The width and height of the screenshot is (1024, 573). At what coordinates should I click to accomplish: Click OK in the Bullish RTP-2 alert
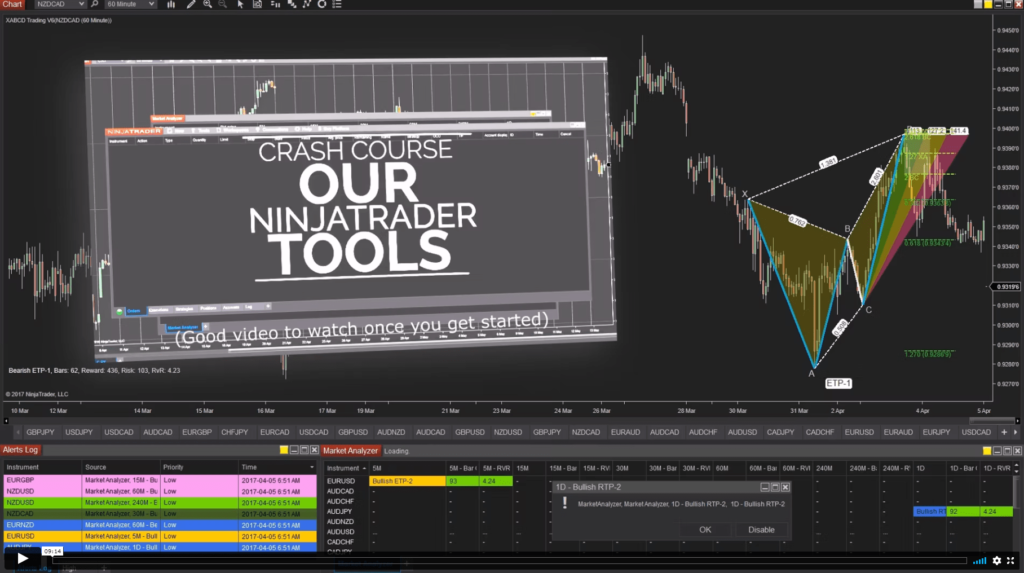click(x=705, y=530)
